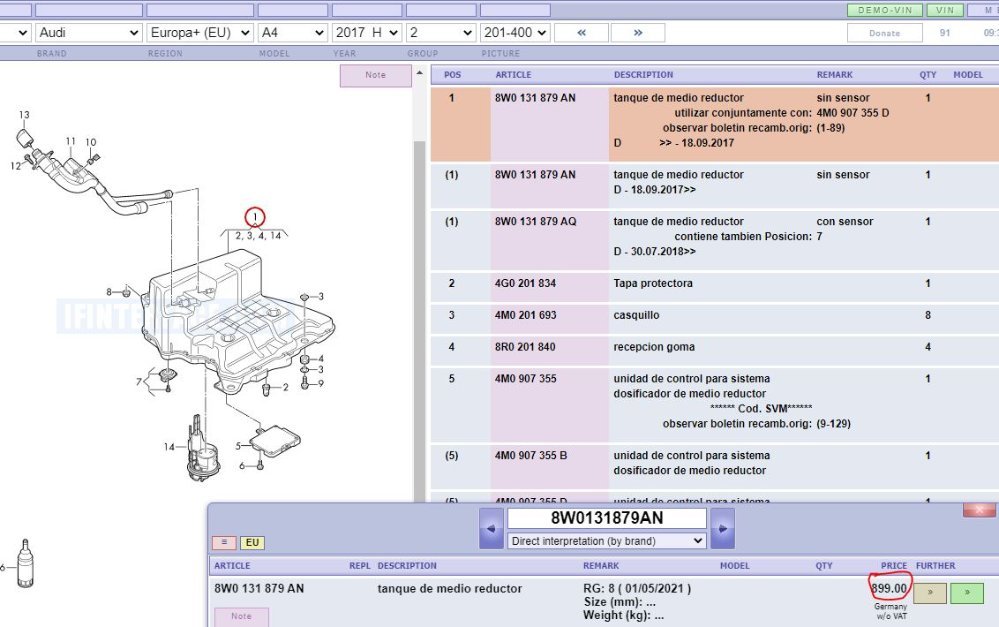
Task: Open the Brand dropdown showing Audi
Action: point(89,32)
